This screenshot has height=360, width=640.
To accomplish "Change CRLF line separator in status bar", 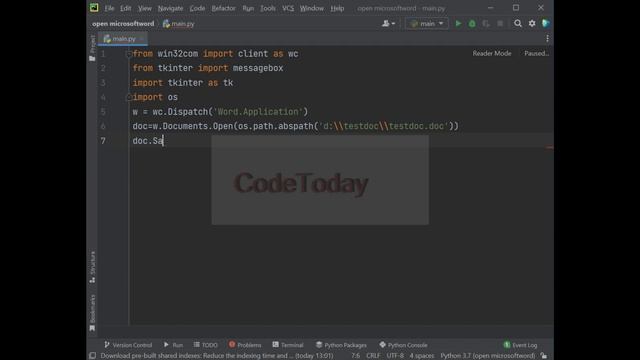I will point(373,356).
